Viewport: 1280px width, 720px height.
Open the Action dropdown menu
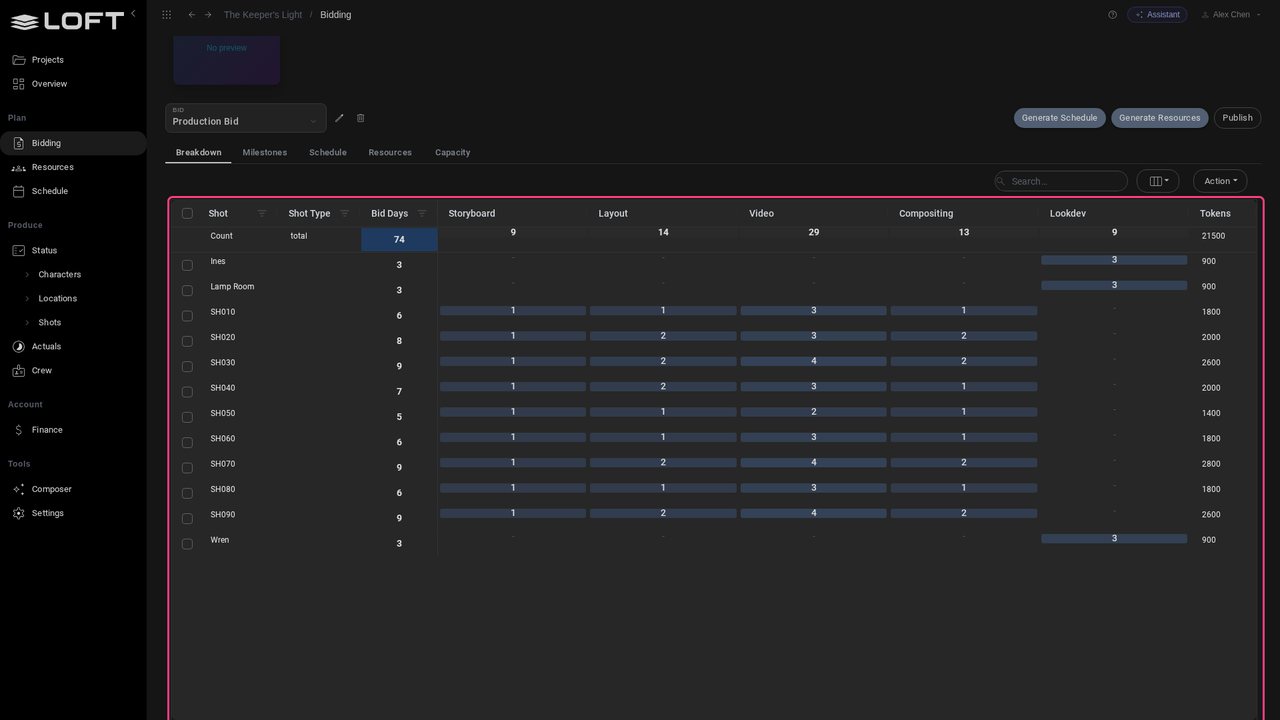[1220, 181]
